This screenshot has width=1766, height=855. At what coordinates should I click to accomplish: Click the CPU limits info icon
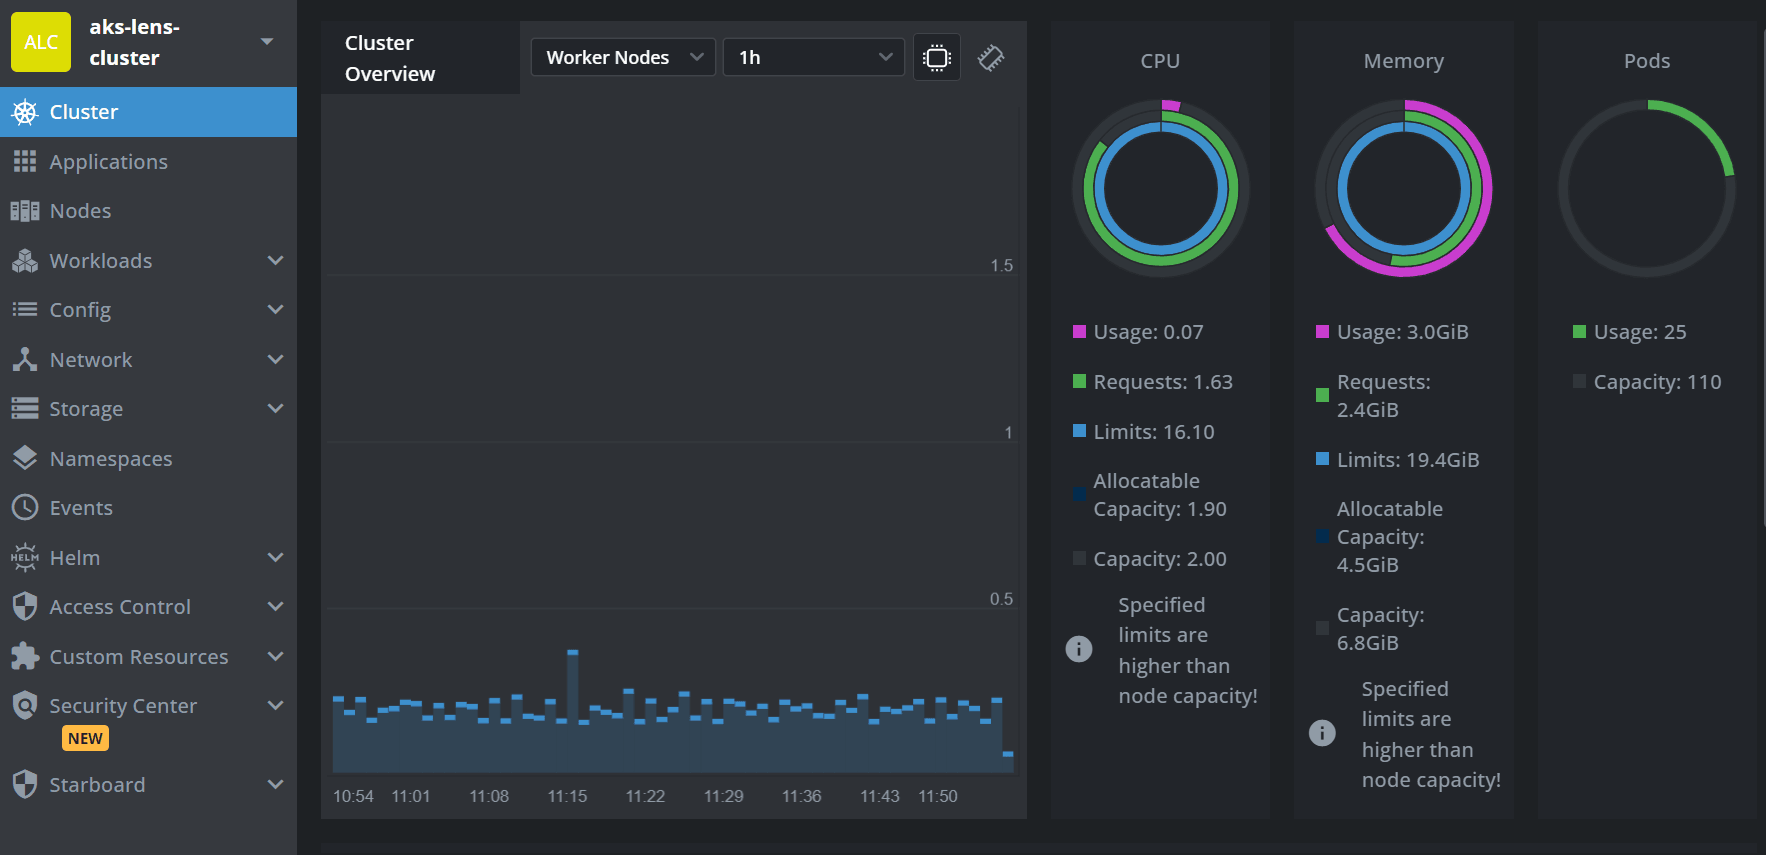[x=1079, y=649]
